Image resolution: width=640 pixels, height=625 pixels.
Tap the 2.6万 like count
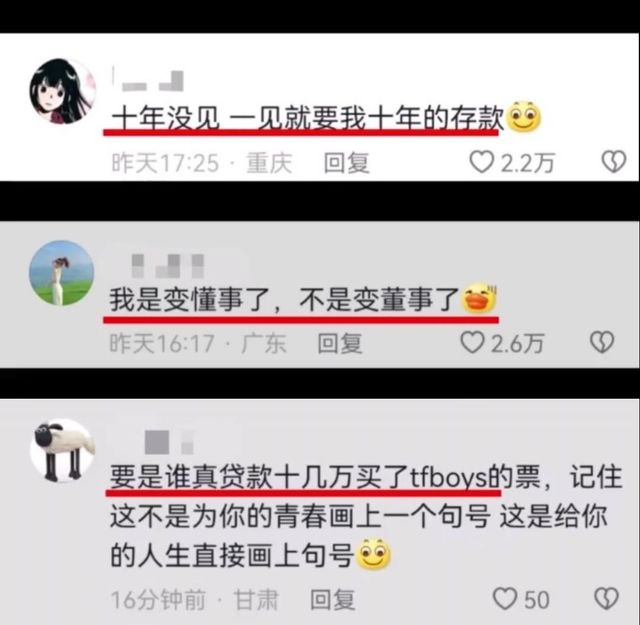click(517, 343)
